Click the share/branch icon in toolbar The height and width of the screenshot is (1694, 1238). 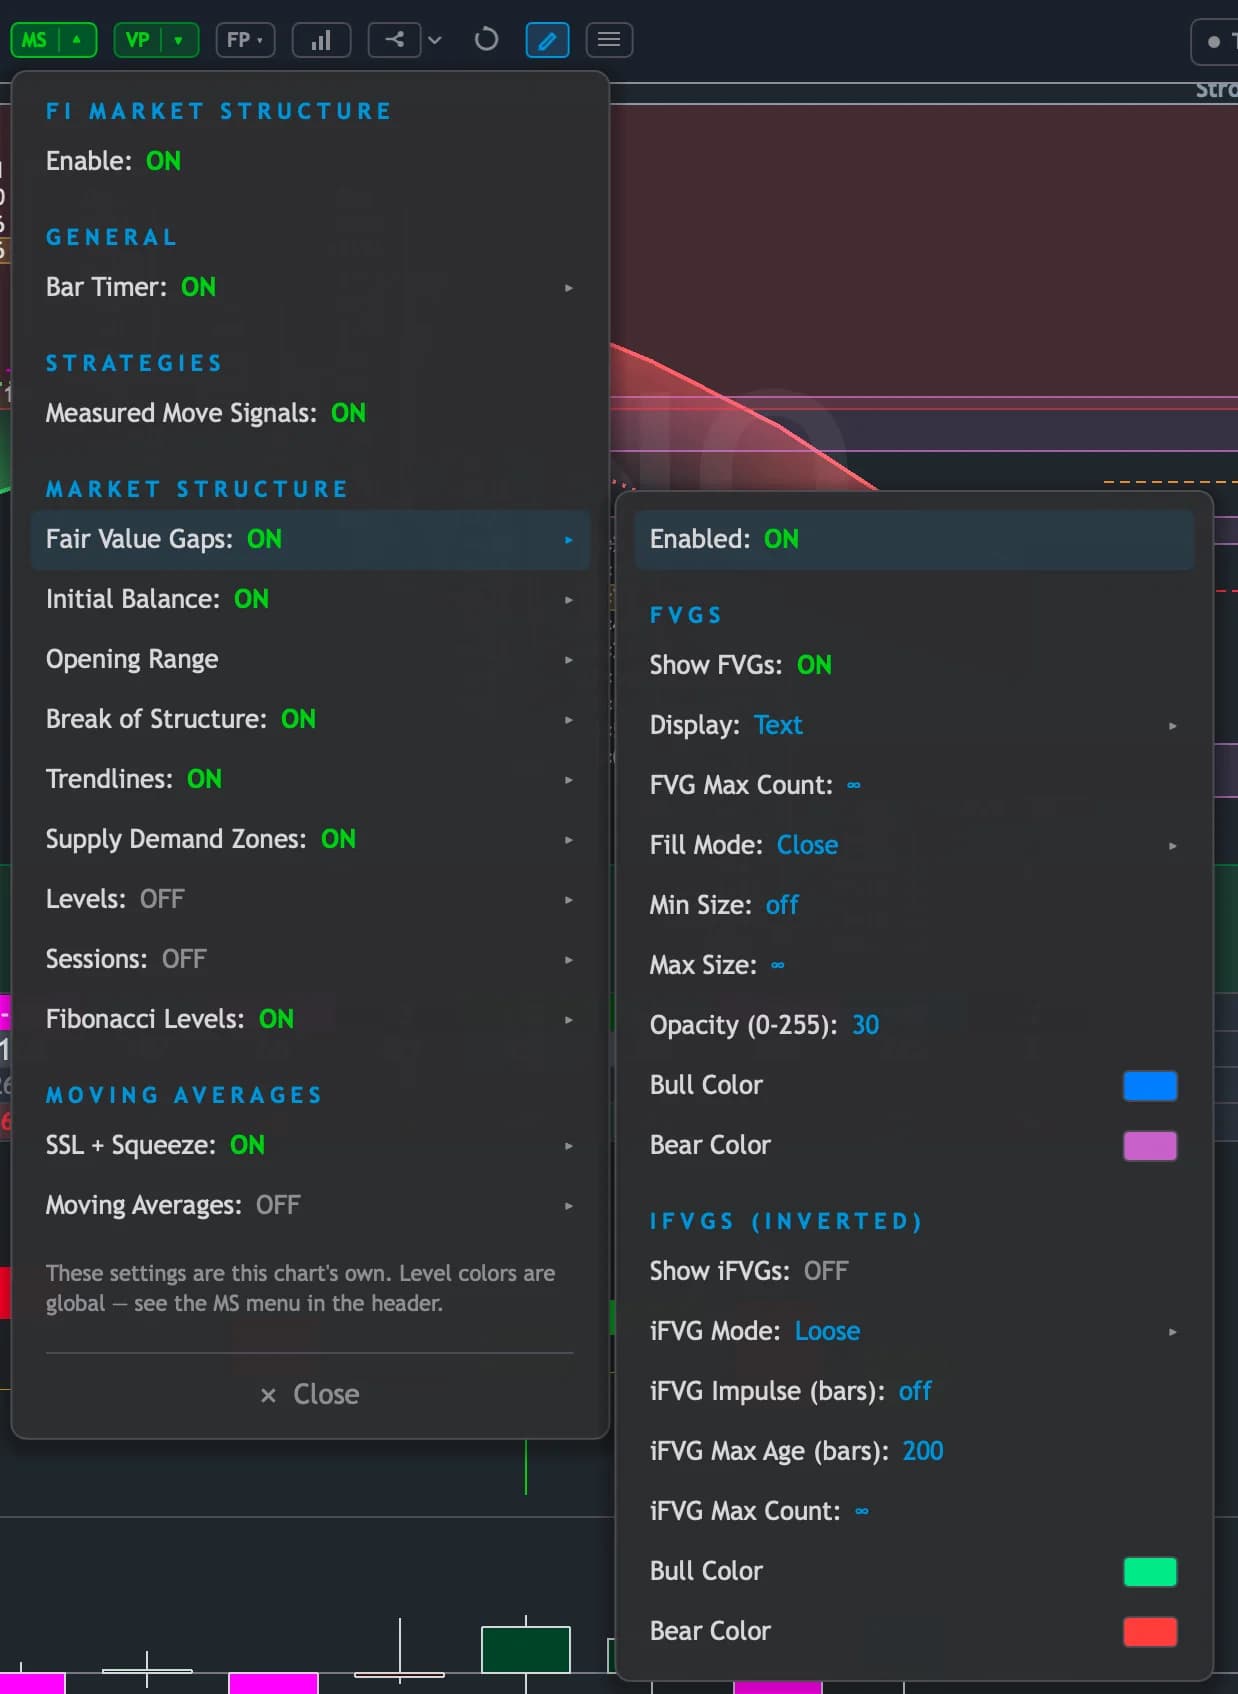[x=395, y=40]
